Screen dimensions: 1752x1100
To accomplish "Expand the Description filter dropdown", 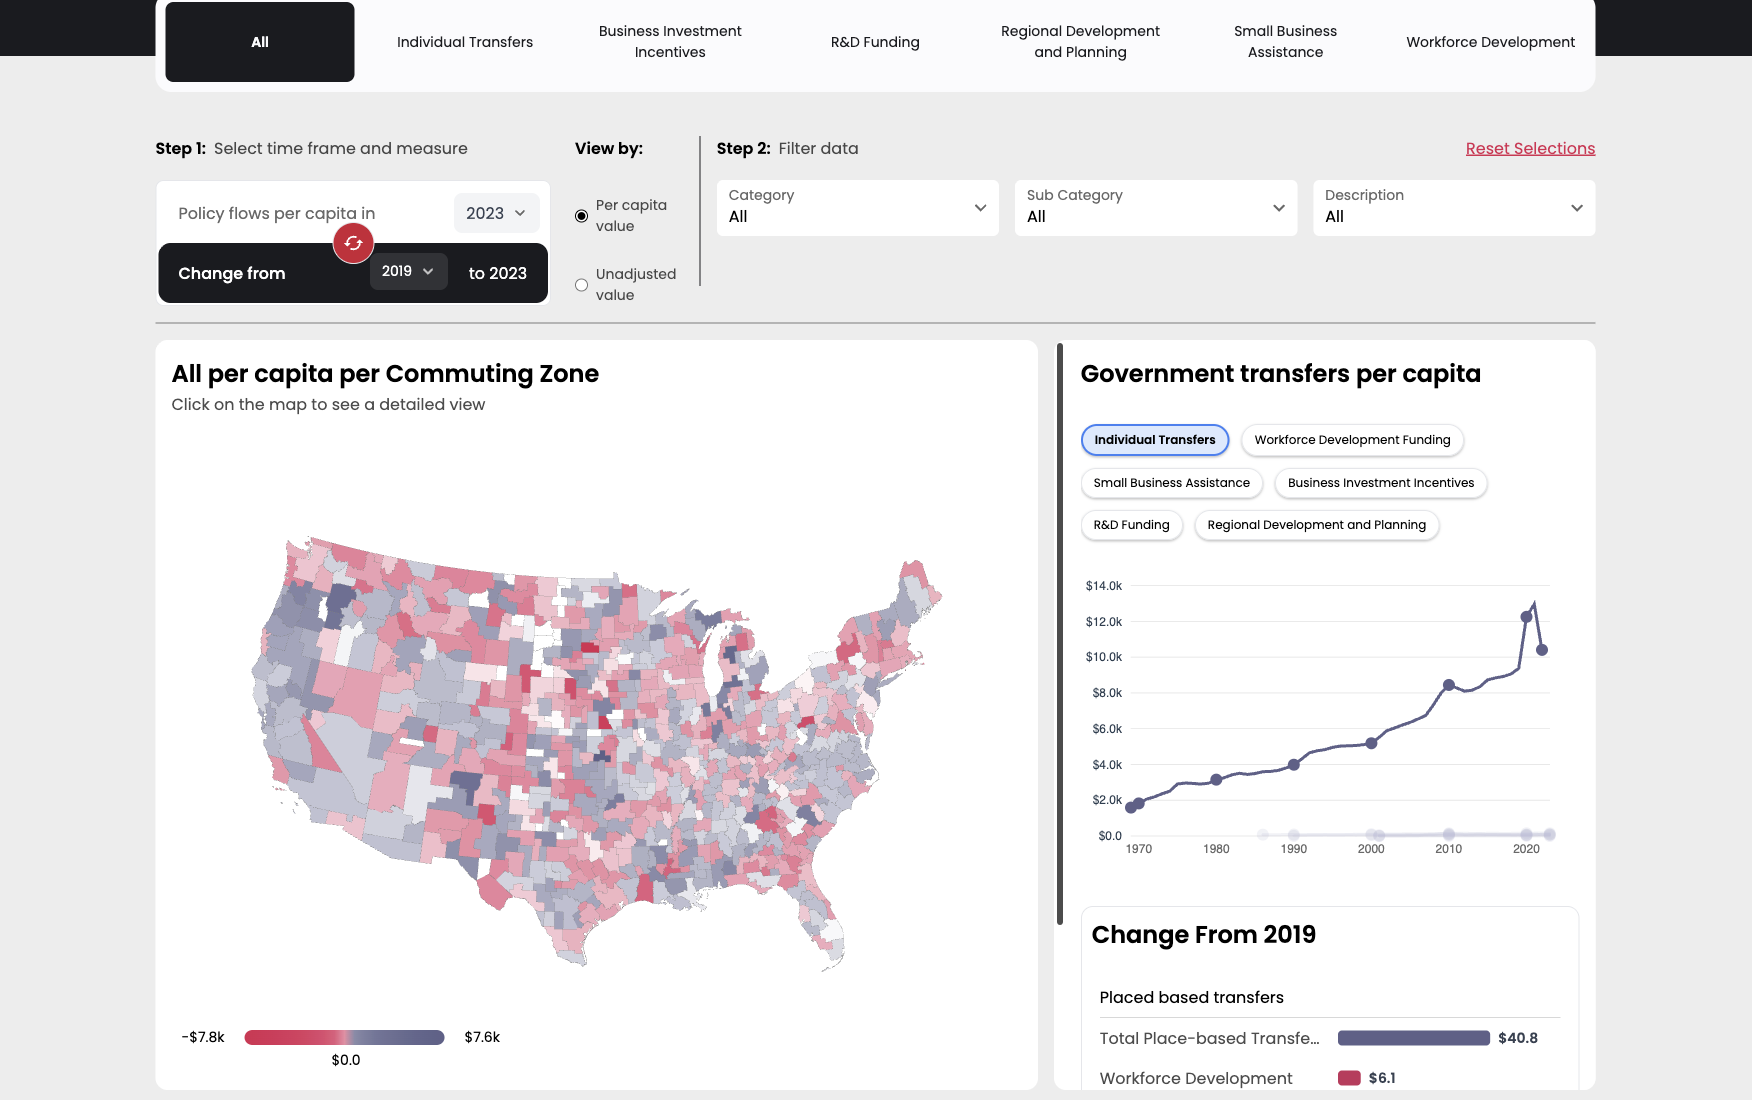I will pyautogui.click(x=1453, y=208).
